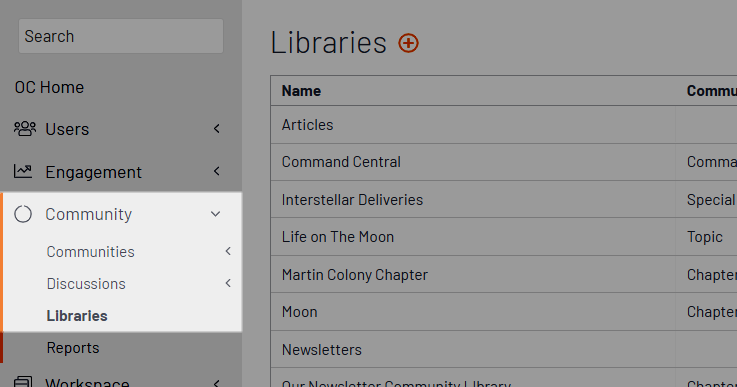Open the Interstellar Deliveries library
737x387 pixels.
pos(353,199)
